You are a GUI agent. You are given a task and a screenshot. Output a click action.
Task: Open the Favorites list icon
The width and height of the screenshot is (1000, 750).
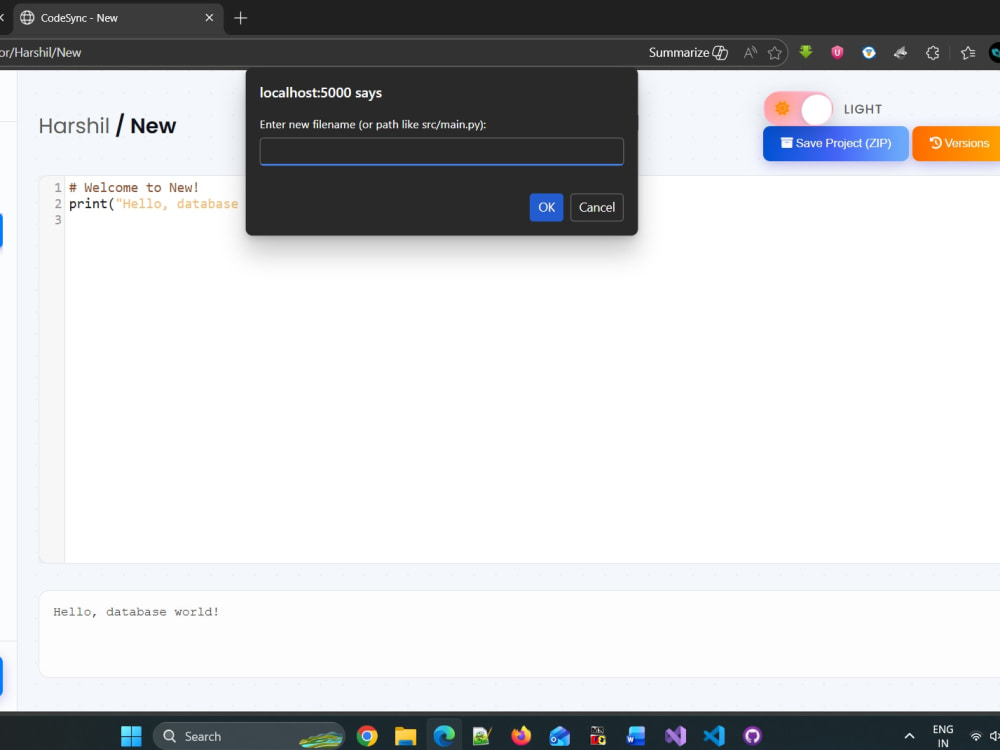tap(967, 53)
